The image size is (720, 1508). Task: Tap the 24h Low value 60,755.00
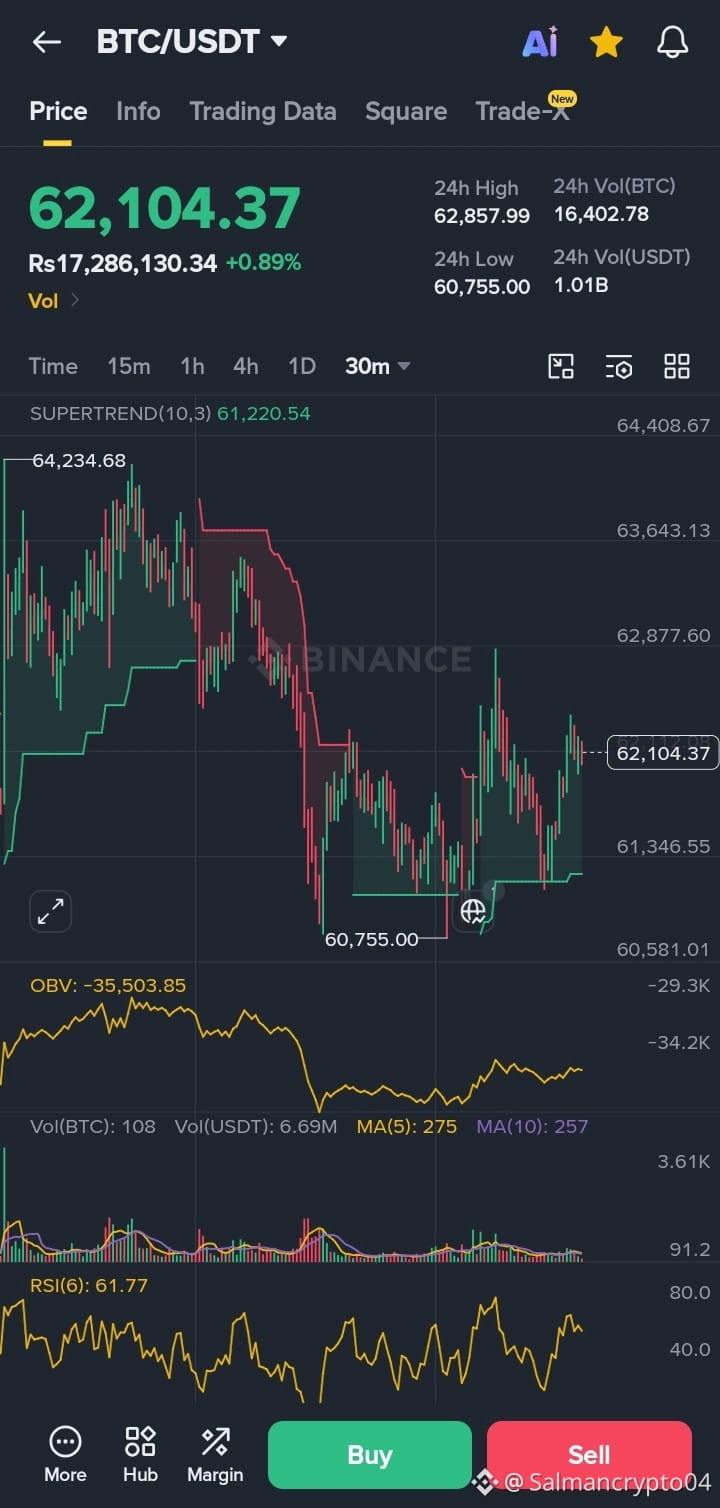point(482,287)
